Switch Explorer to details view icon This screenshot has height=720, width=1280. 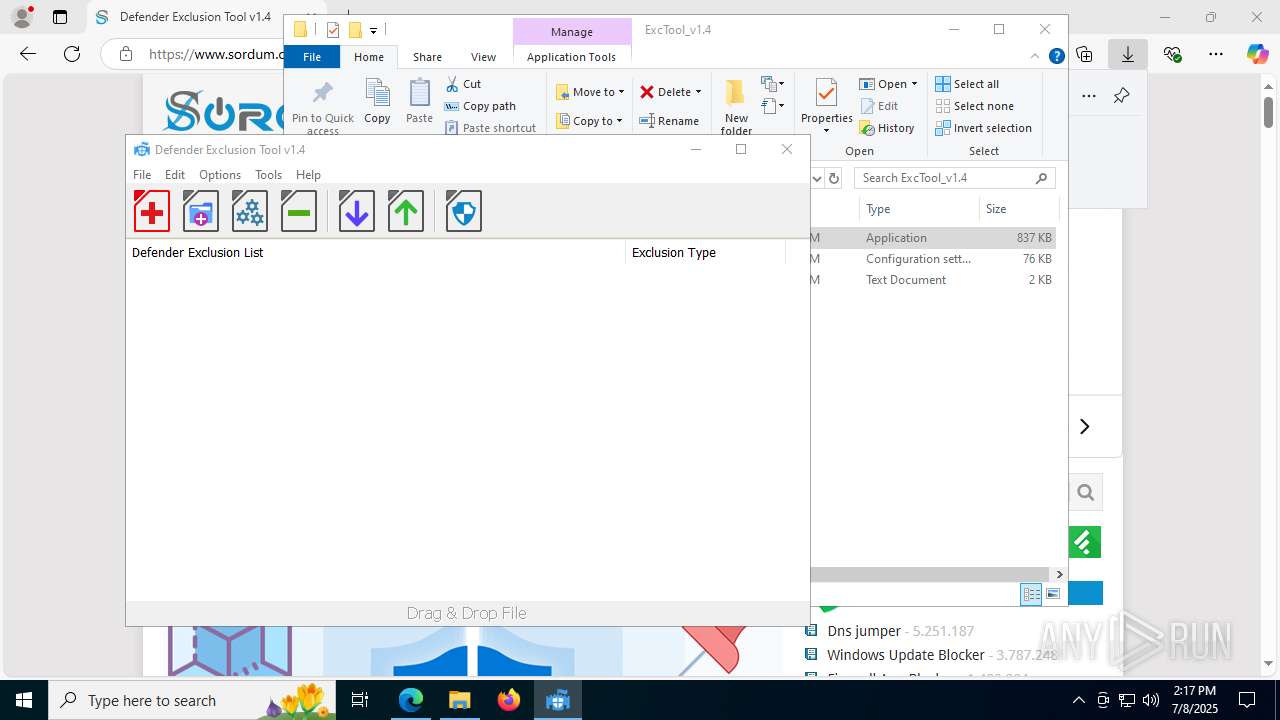(1031, 594)
